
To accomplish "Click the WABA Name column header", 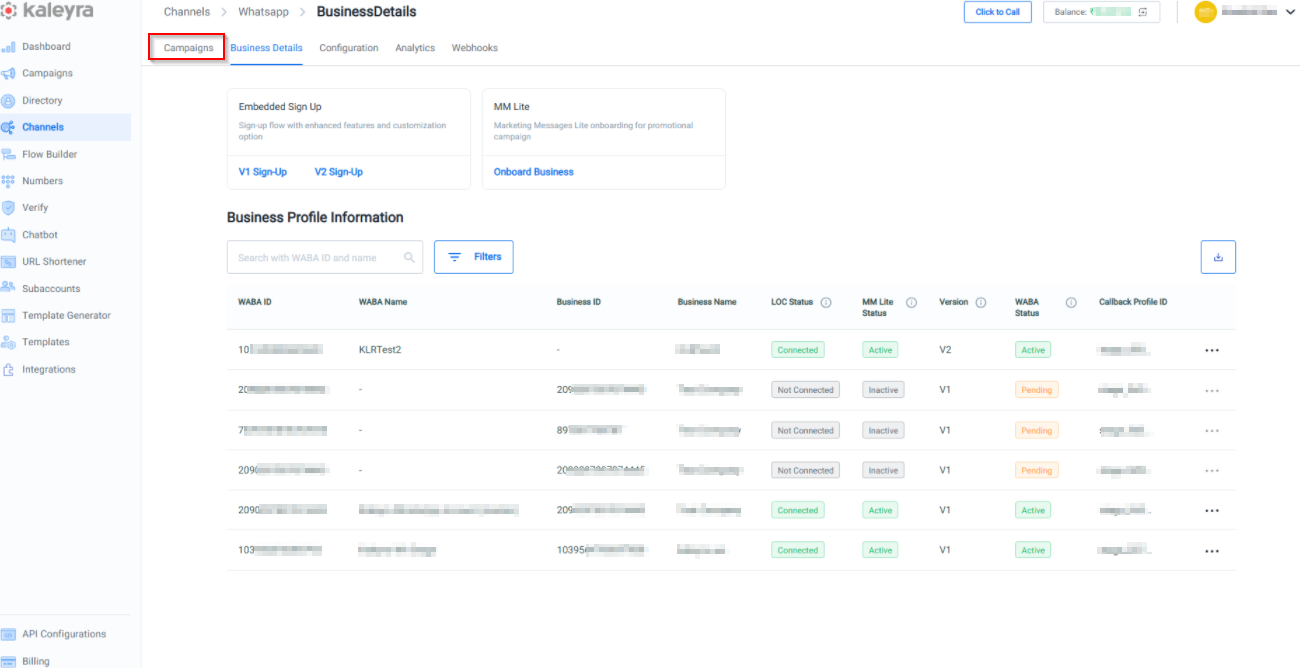I will click(383, 302).
